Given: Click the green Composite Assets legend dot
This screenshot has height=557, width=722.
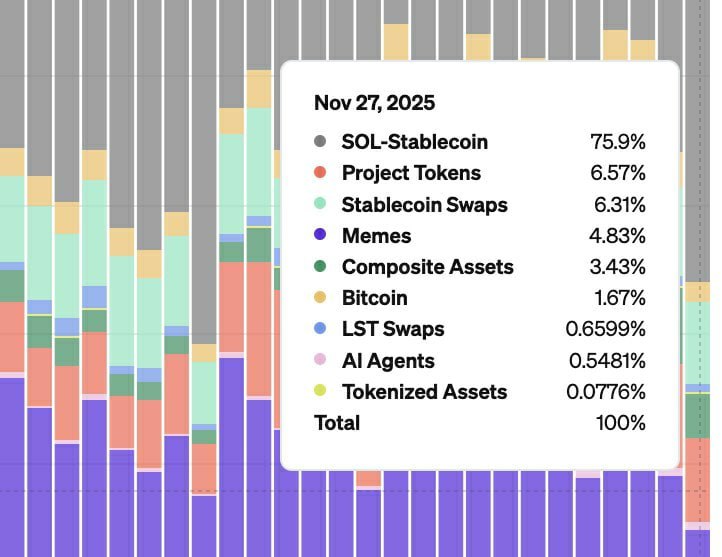Looking at the screenshot, I should click(x=320, y=267).
